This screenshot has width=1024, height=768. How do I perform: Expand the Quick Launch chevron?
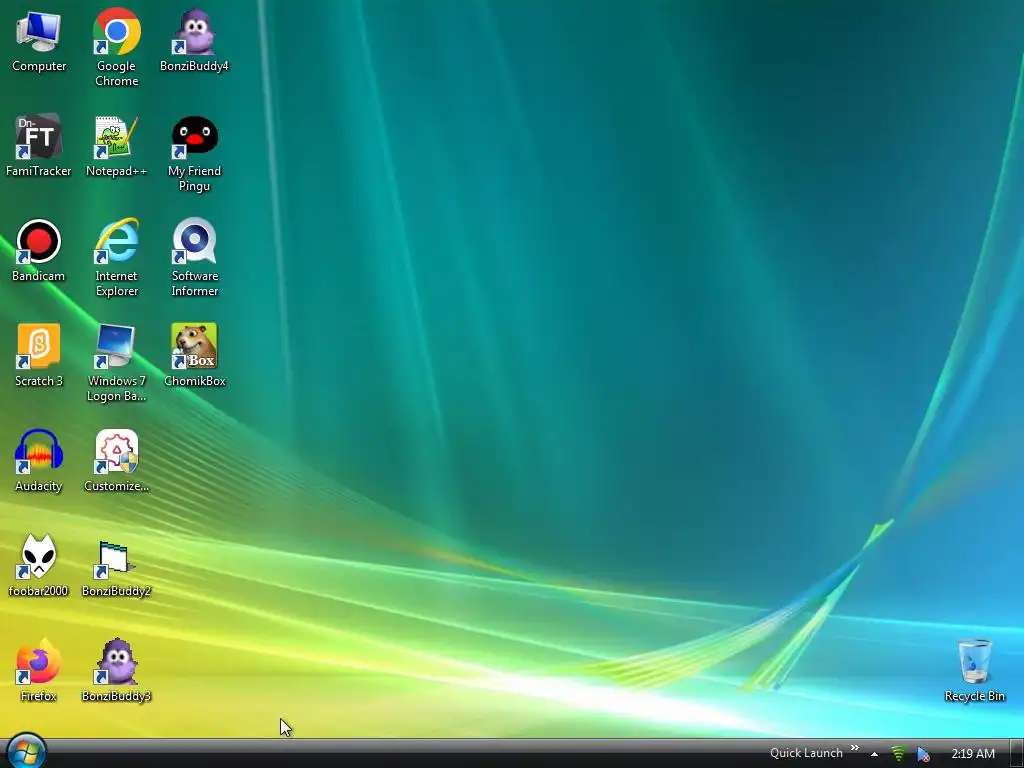pyautogui.click(x=854, y=748)
